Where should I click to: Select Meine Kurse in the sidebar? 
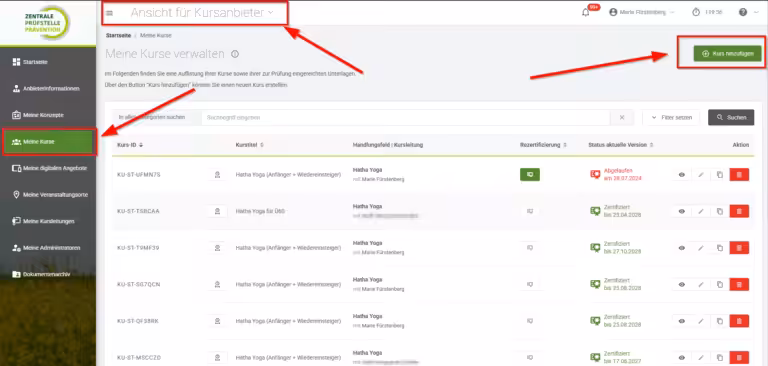pyautogui.click(x=48, y=142)
